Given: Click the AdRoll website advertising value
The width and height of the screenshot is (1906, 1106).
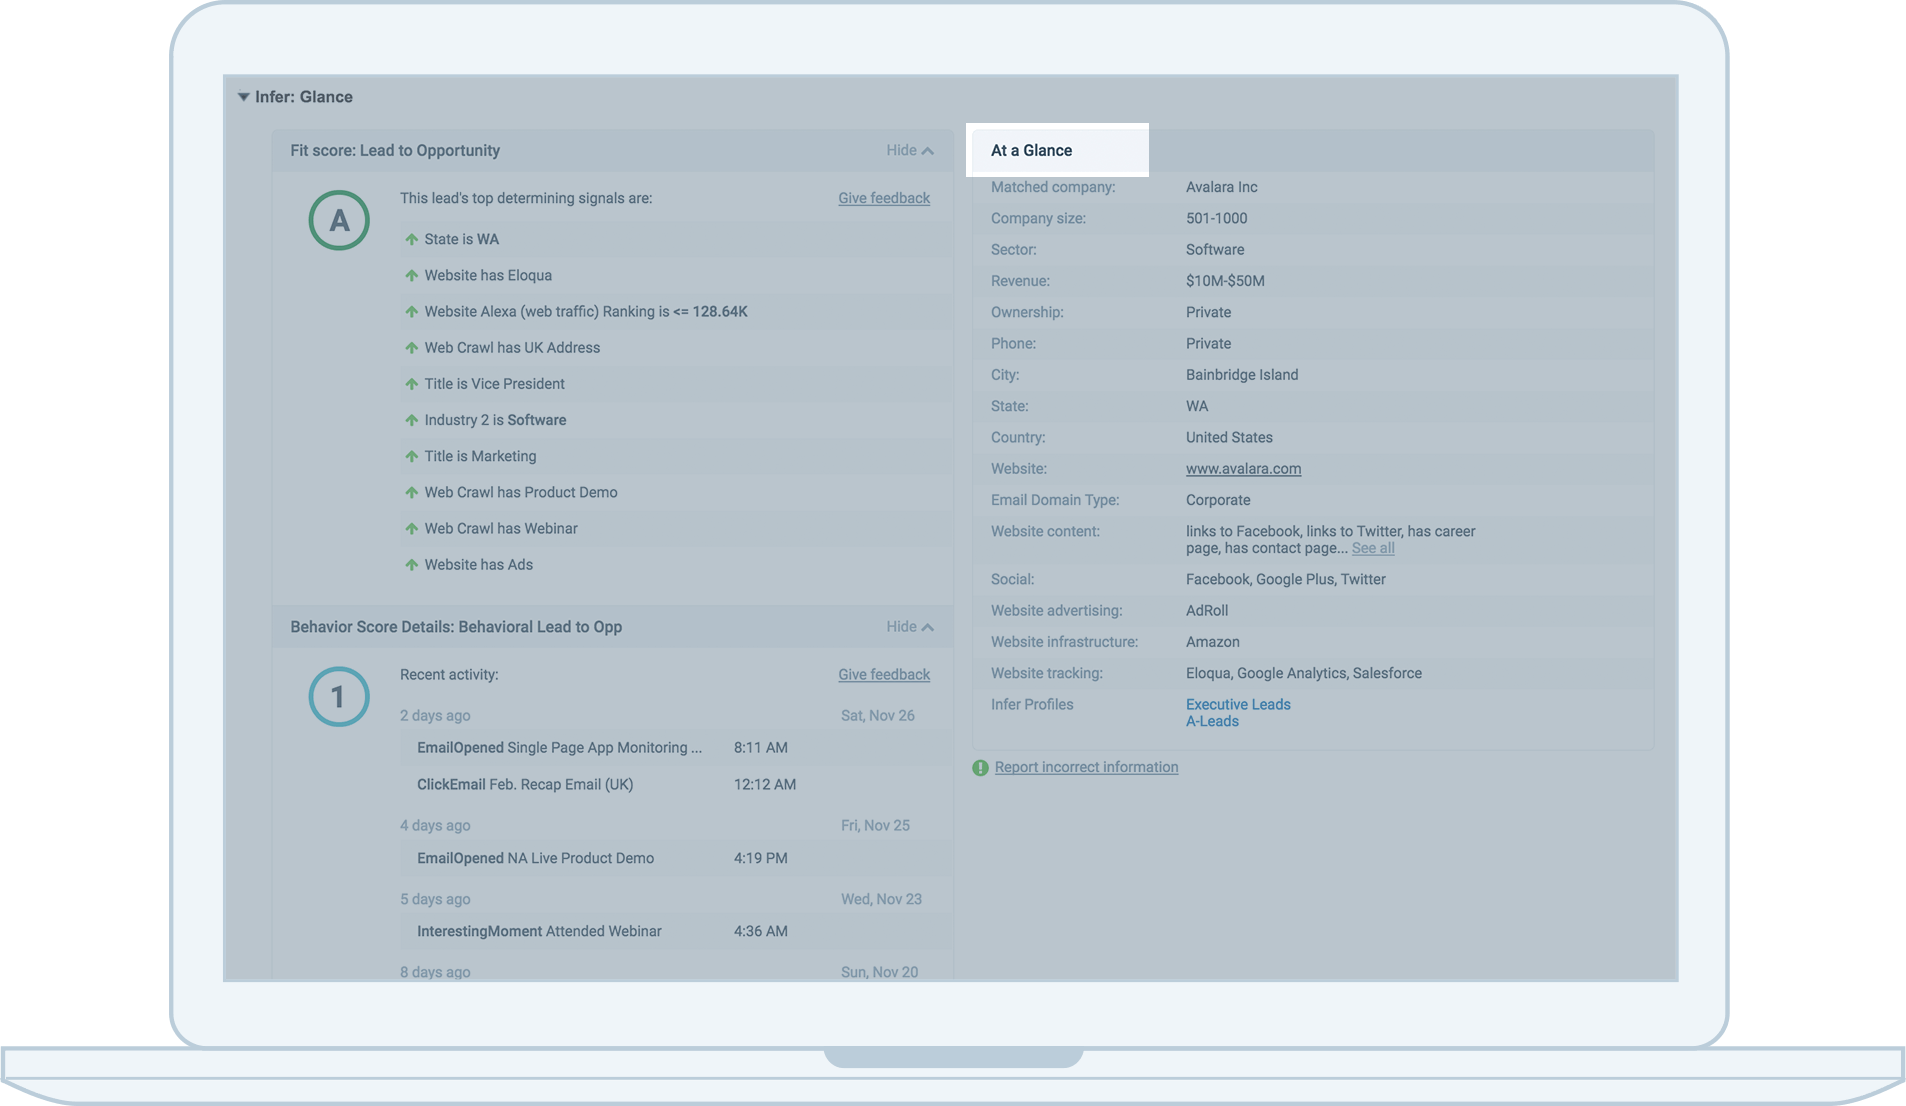Looking at the screenshot, I should point(1207,611).
